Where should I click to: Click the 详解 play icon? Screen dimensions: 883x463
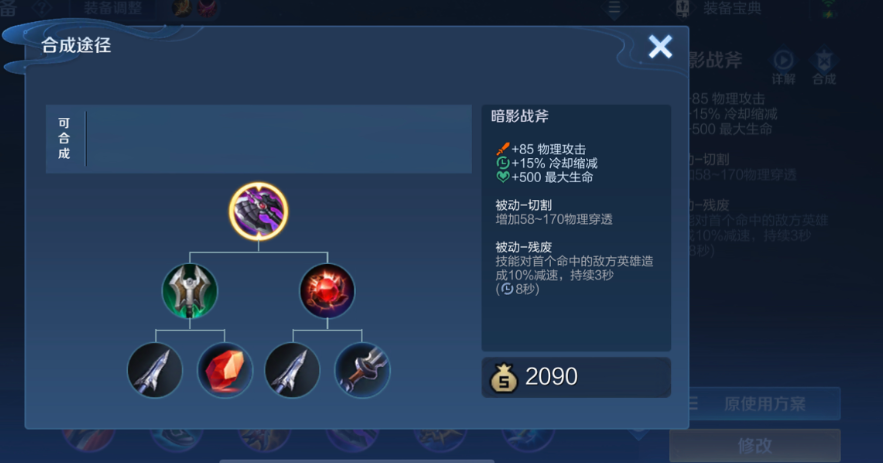(x=783, y=61)
